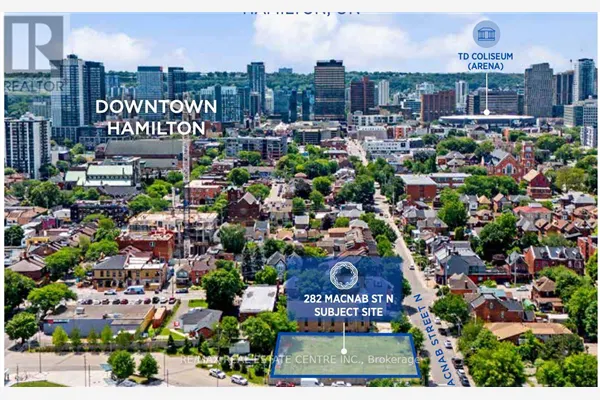Click the "282 MACNAB ST N" label
Image resolution: width=600 pixels, height=400 pixels.
click(348, 299)
